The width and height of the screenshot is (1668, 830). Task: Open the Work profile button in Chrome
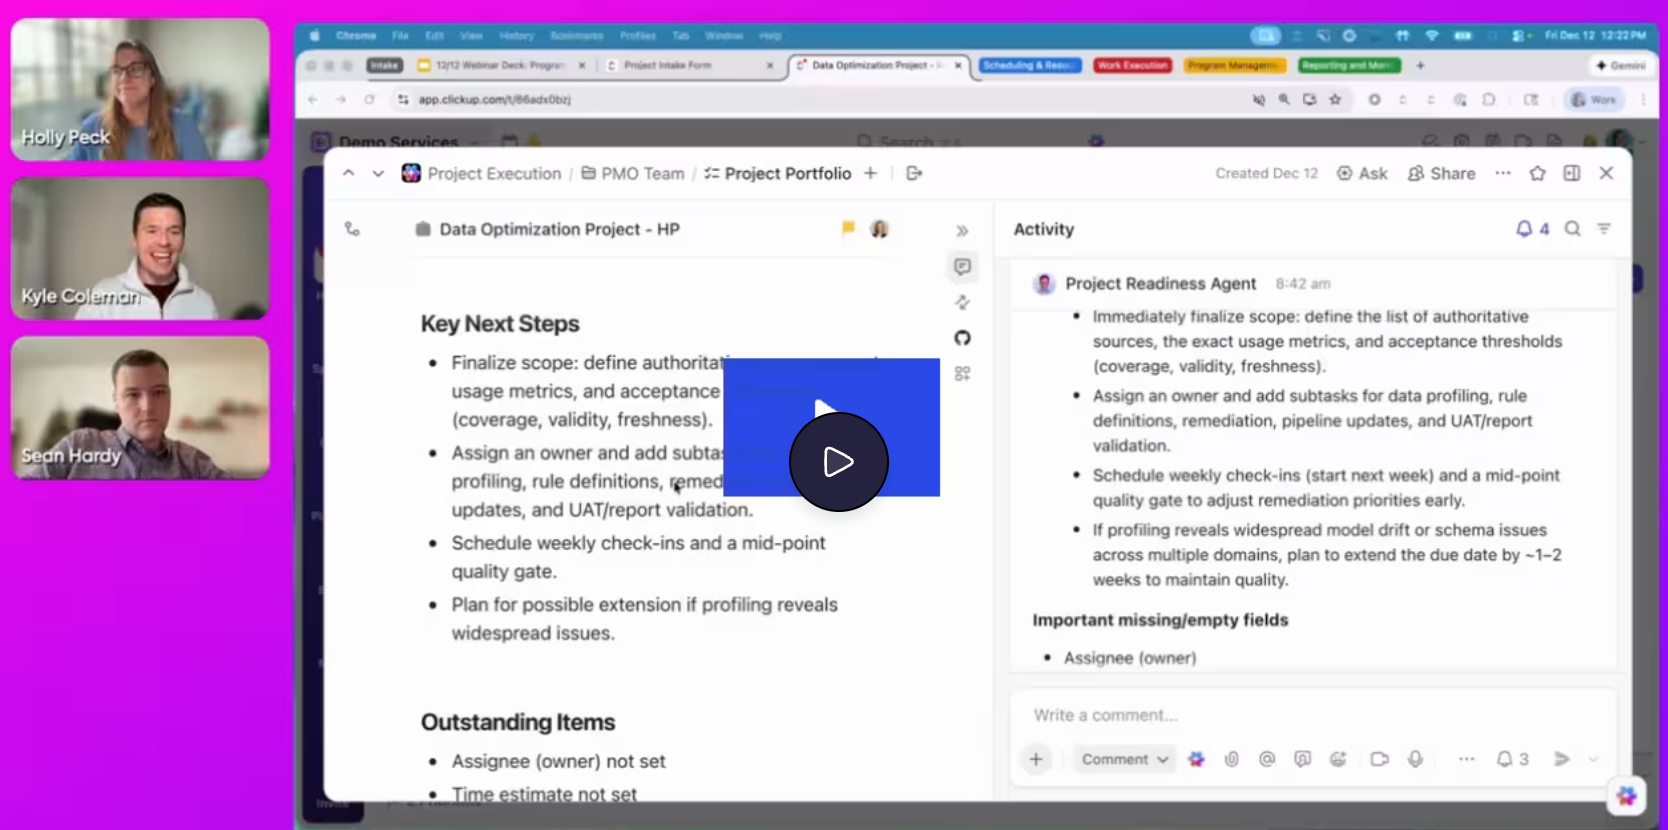pos(1594,100)
